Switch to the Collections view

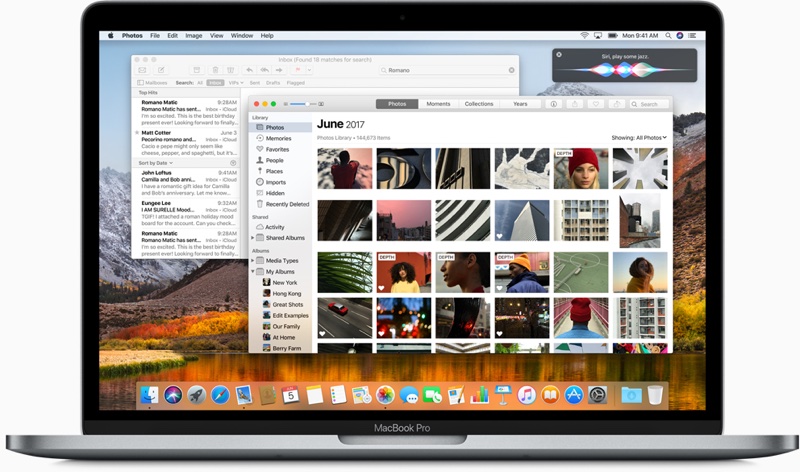(479, 104)
